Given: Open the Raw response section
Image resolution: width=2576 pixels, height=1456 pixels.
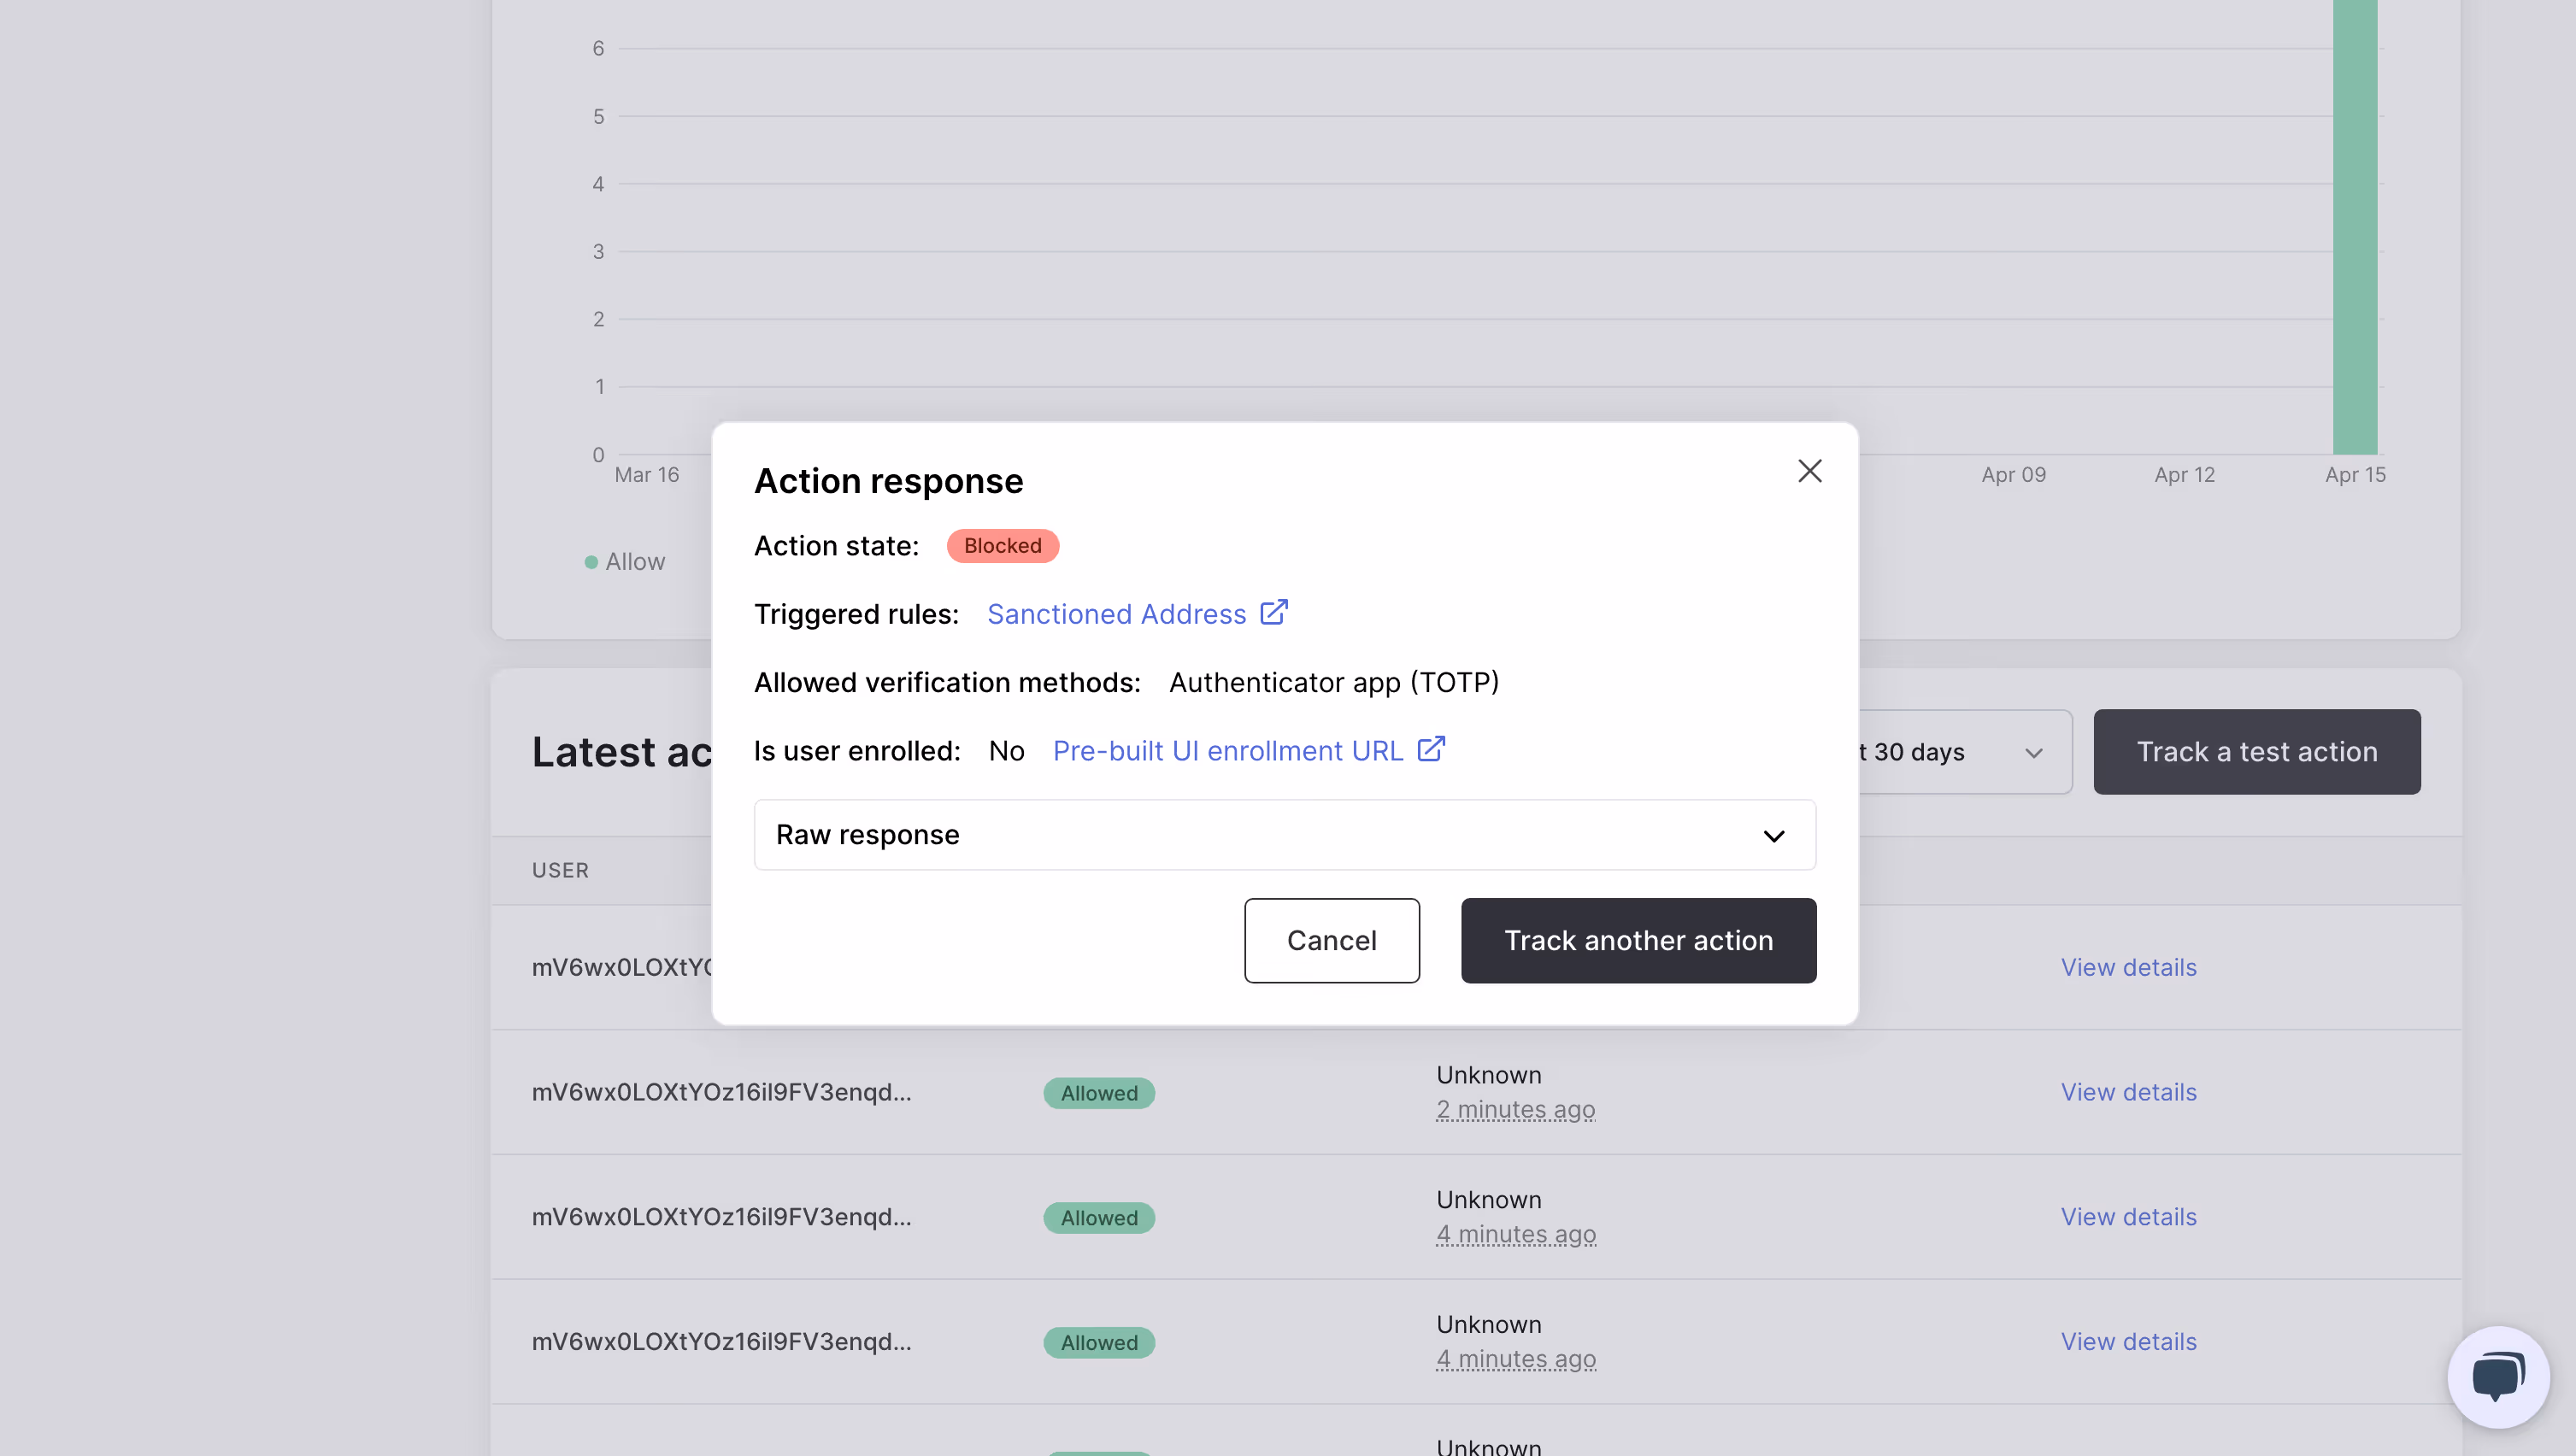Looking at the screenshot, I should pyautogui.click(x=1284, y=835).
